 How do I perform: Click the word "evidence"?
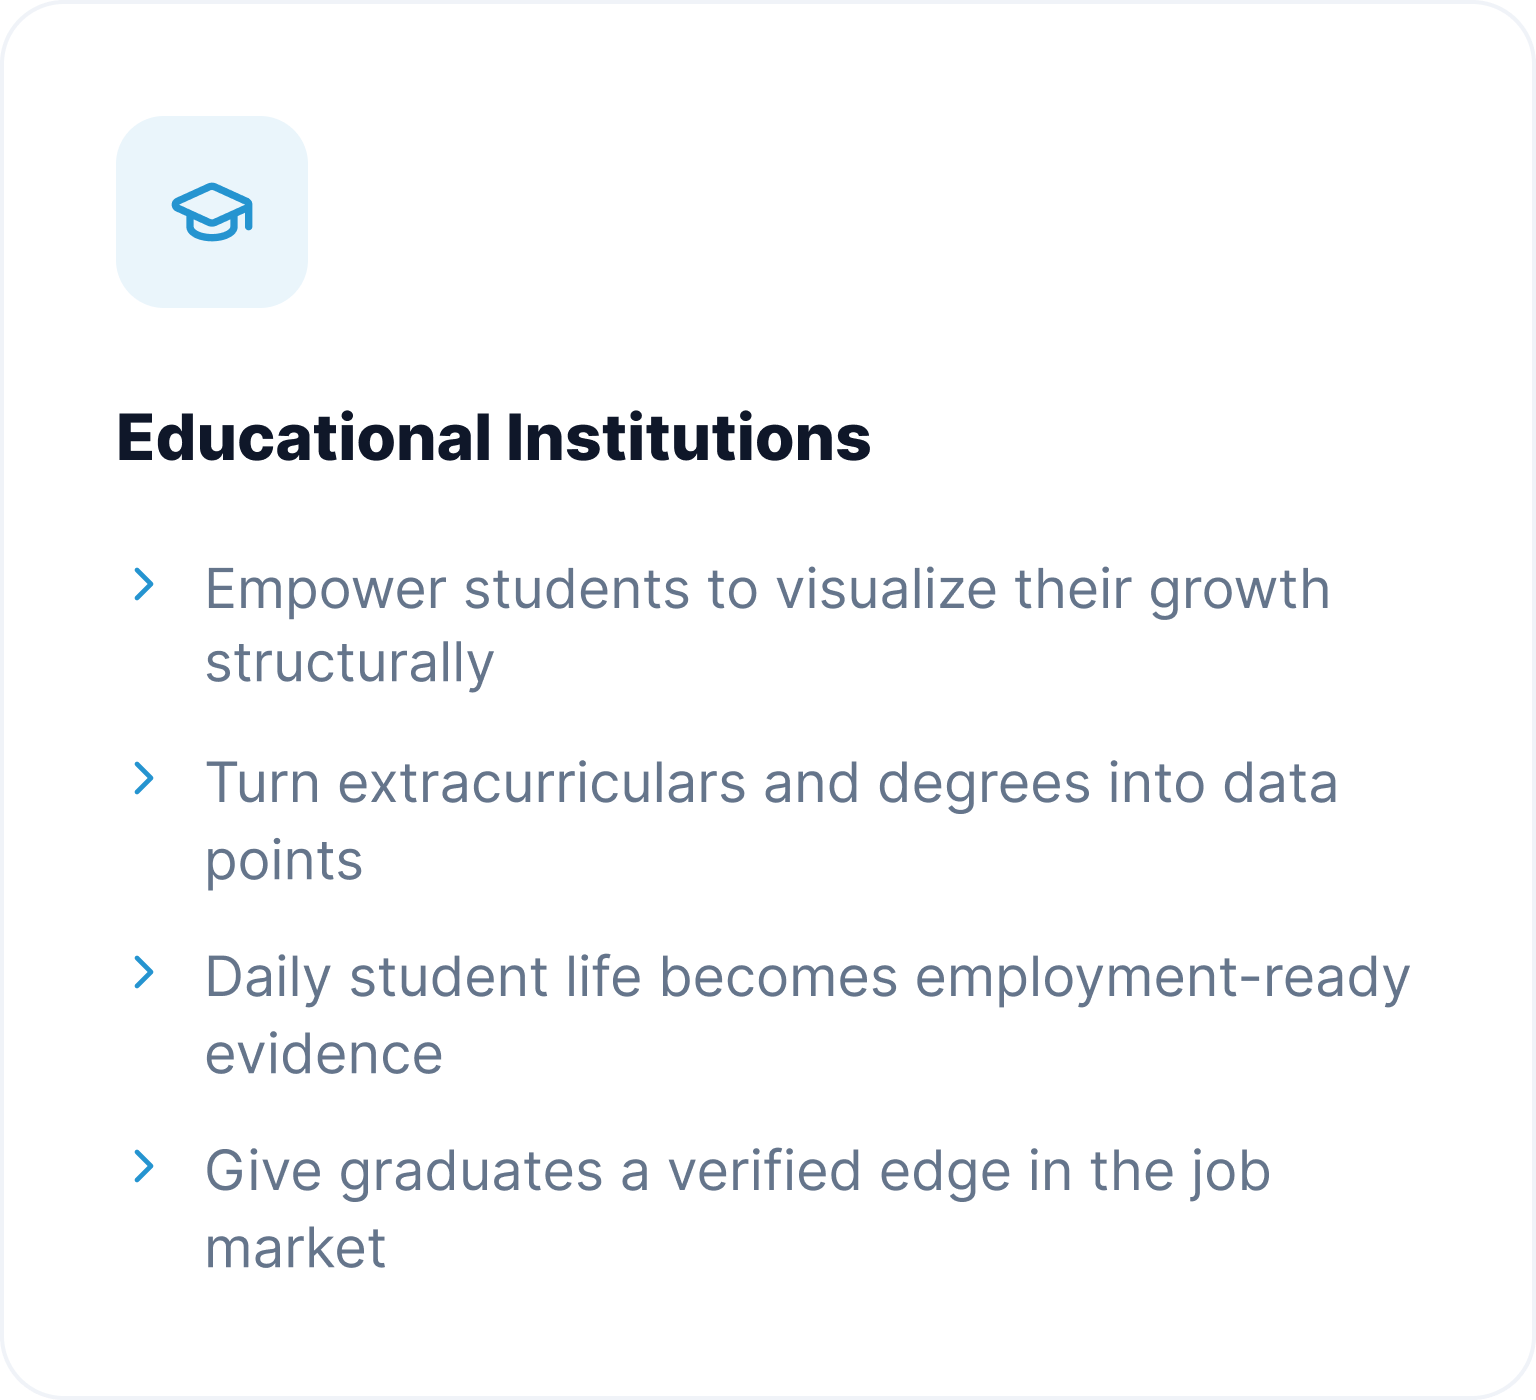tap(324, 1055)
